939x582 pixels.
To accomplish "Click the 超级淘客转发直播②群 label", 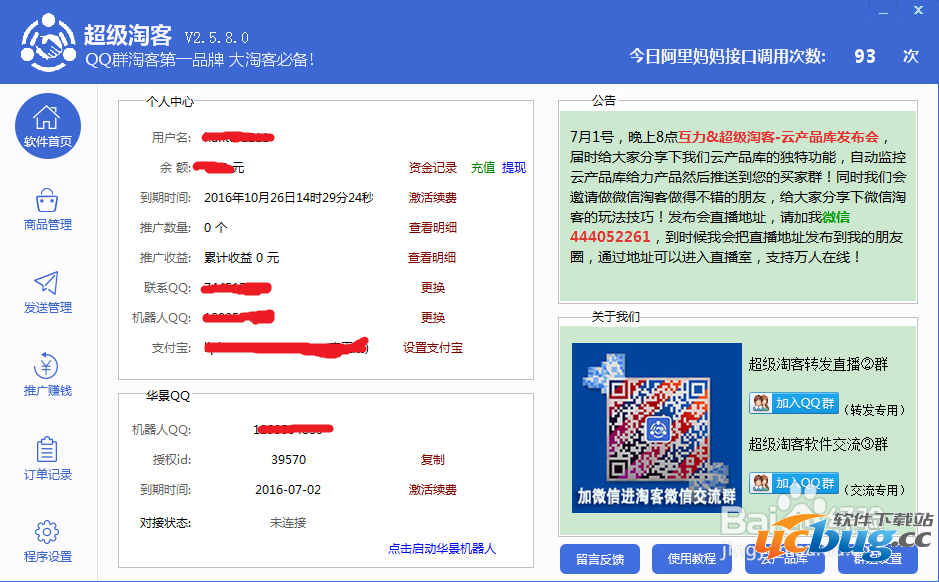I will (818, 364).
